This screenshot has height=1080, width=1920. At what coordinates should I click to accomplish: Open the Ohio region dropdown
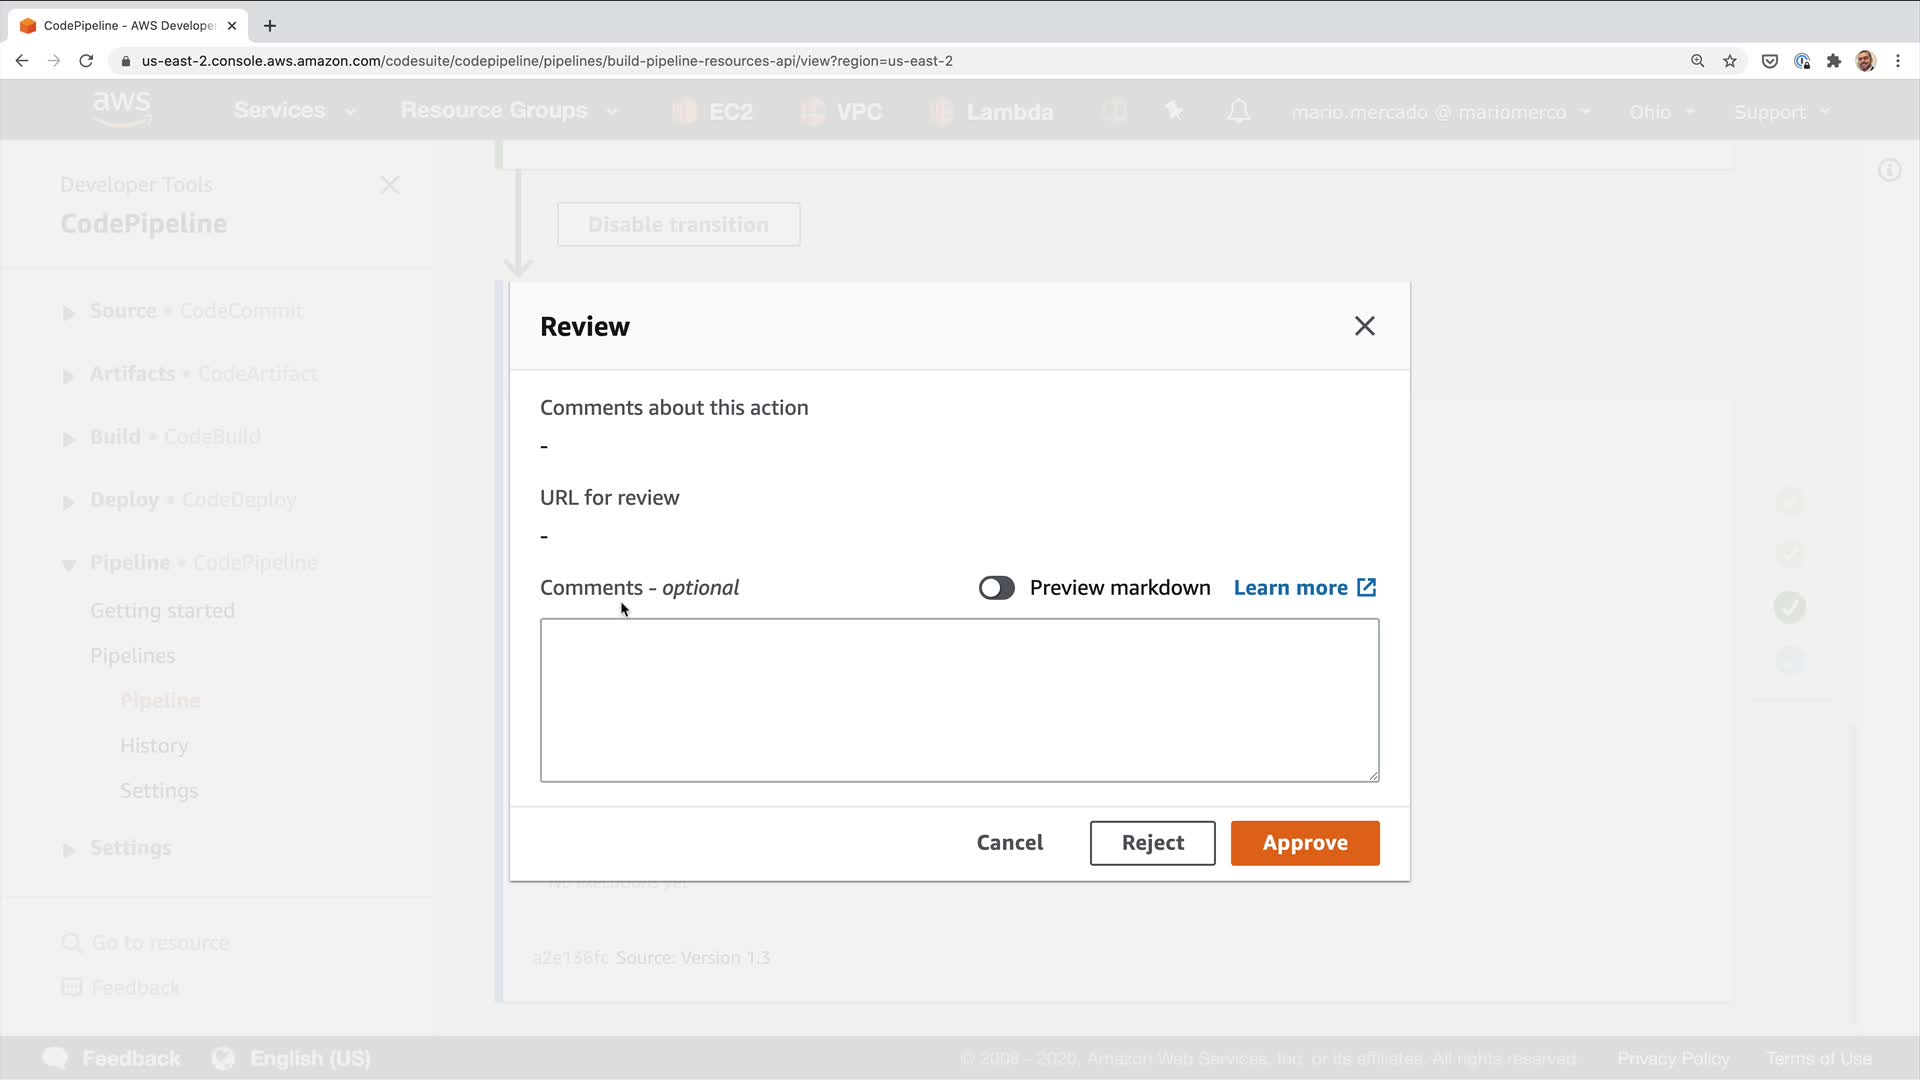[x=1660, y=112]
